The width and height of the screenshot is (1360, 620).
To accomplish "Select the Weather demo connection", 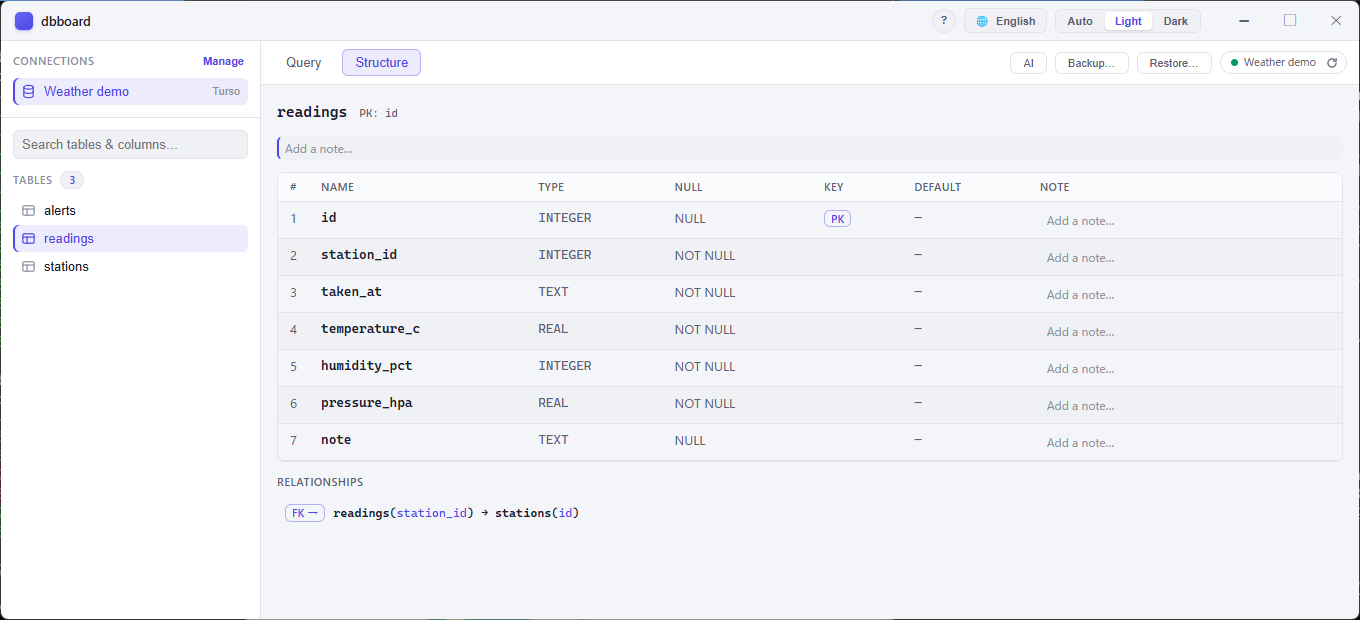I will point(130,91).
